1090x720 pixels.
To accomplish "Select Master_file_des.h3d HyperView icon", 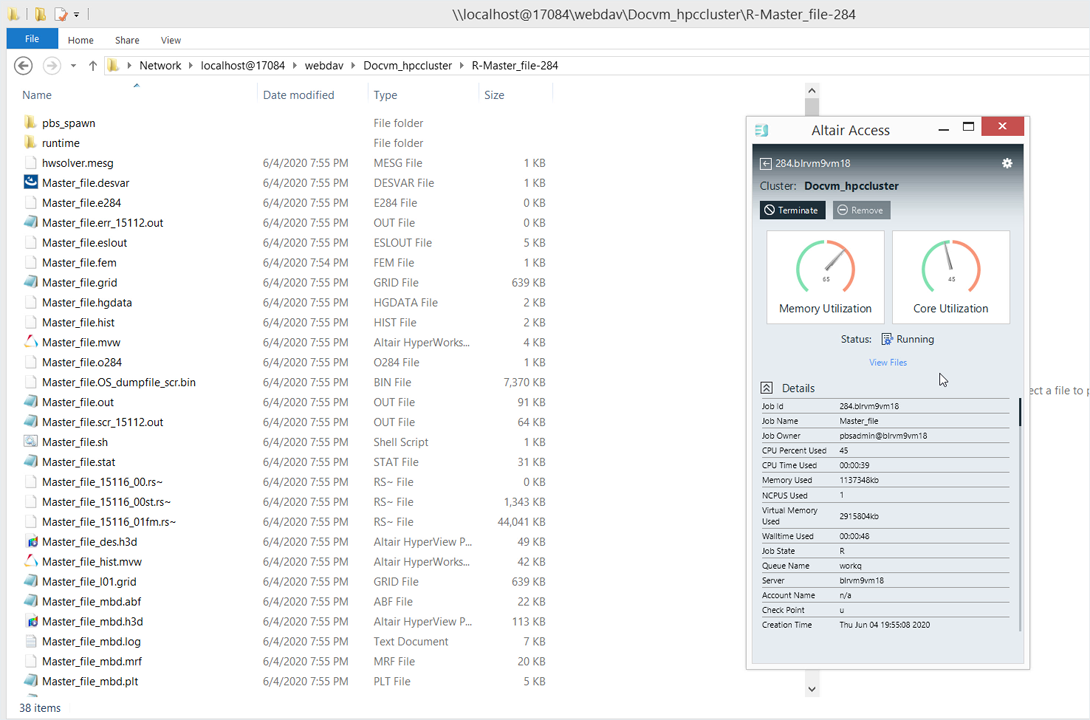I will point(31,541).
